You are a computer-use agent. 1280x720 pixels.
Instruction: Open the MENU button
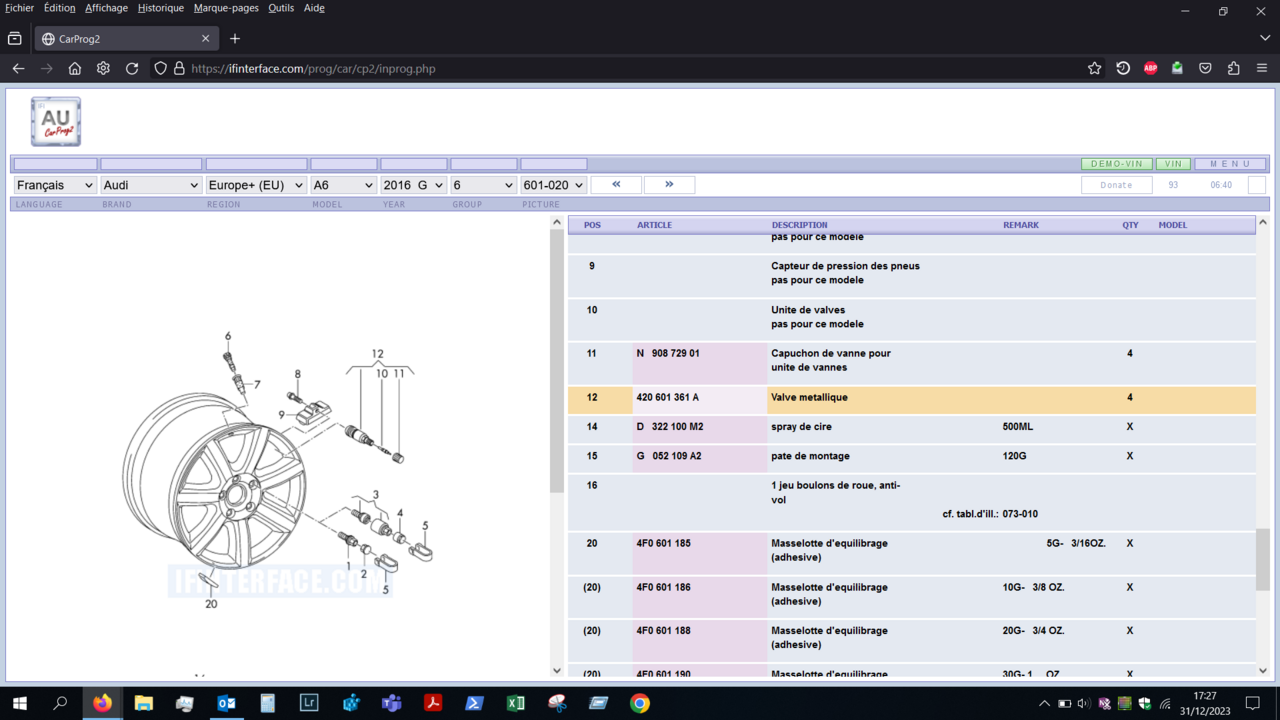pyautogui.click(x=1229, y=164)
